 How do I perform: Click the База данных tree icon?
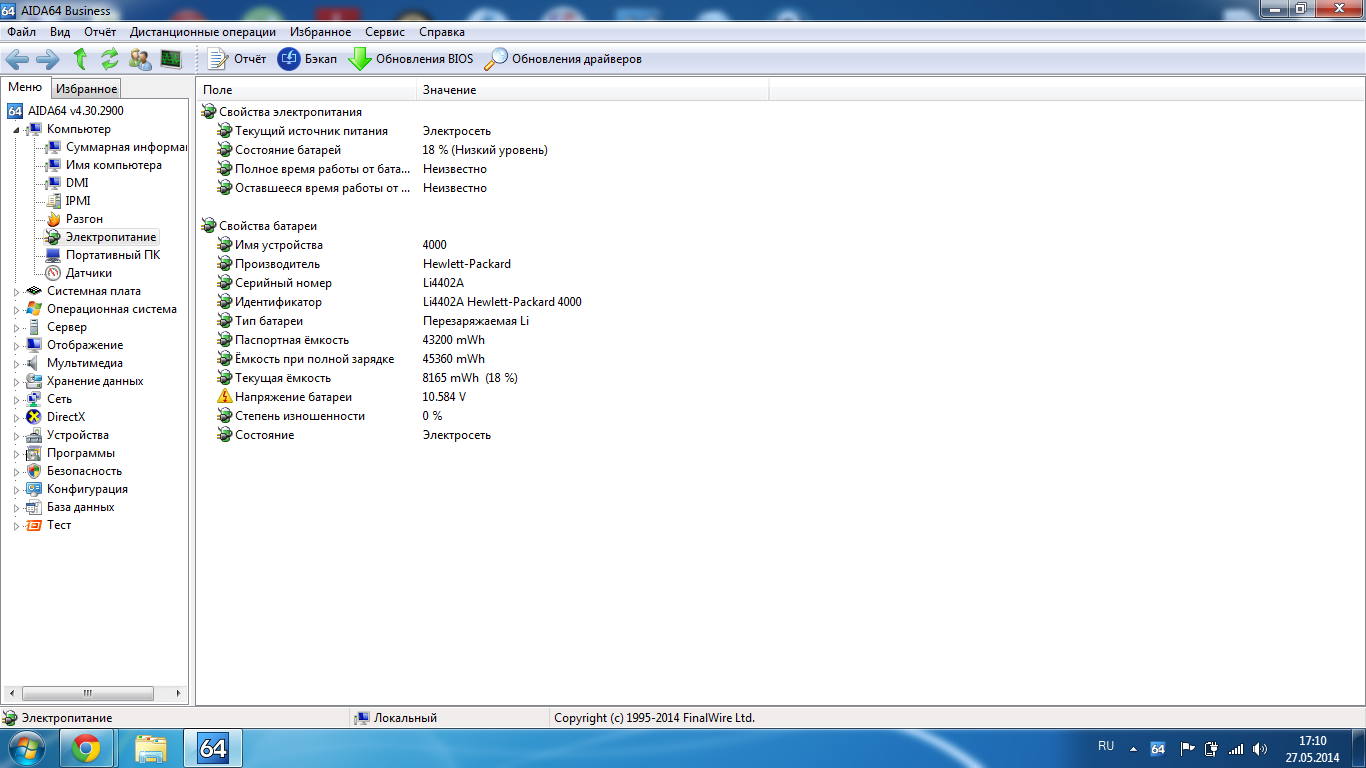point(34,507)
